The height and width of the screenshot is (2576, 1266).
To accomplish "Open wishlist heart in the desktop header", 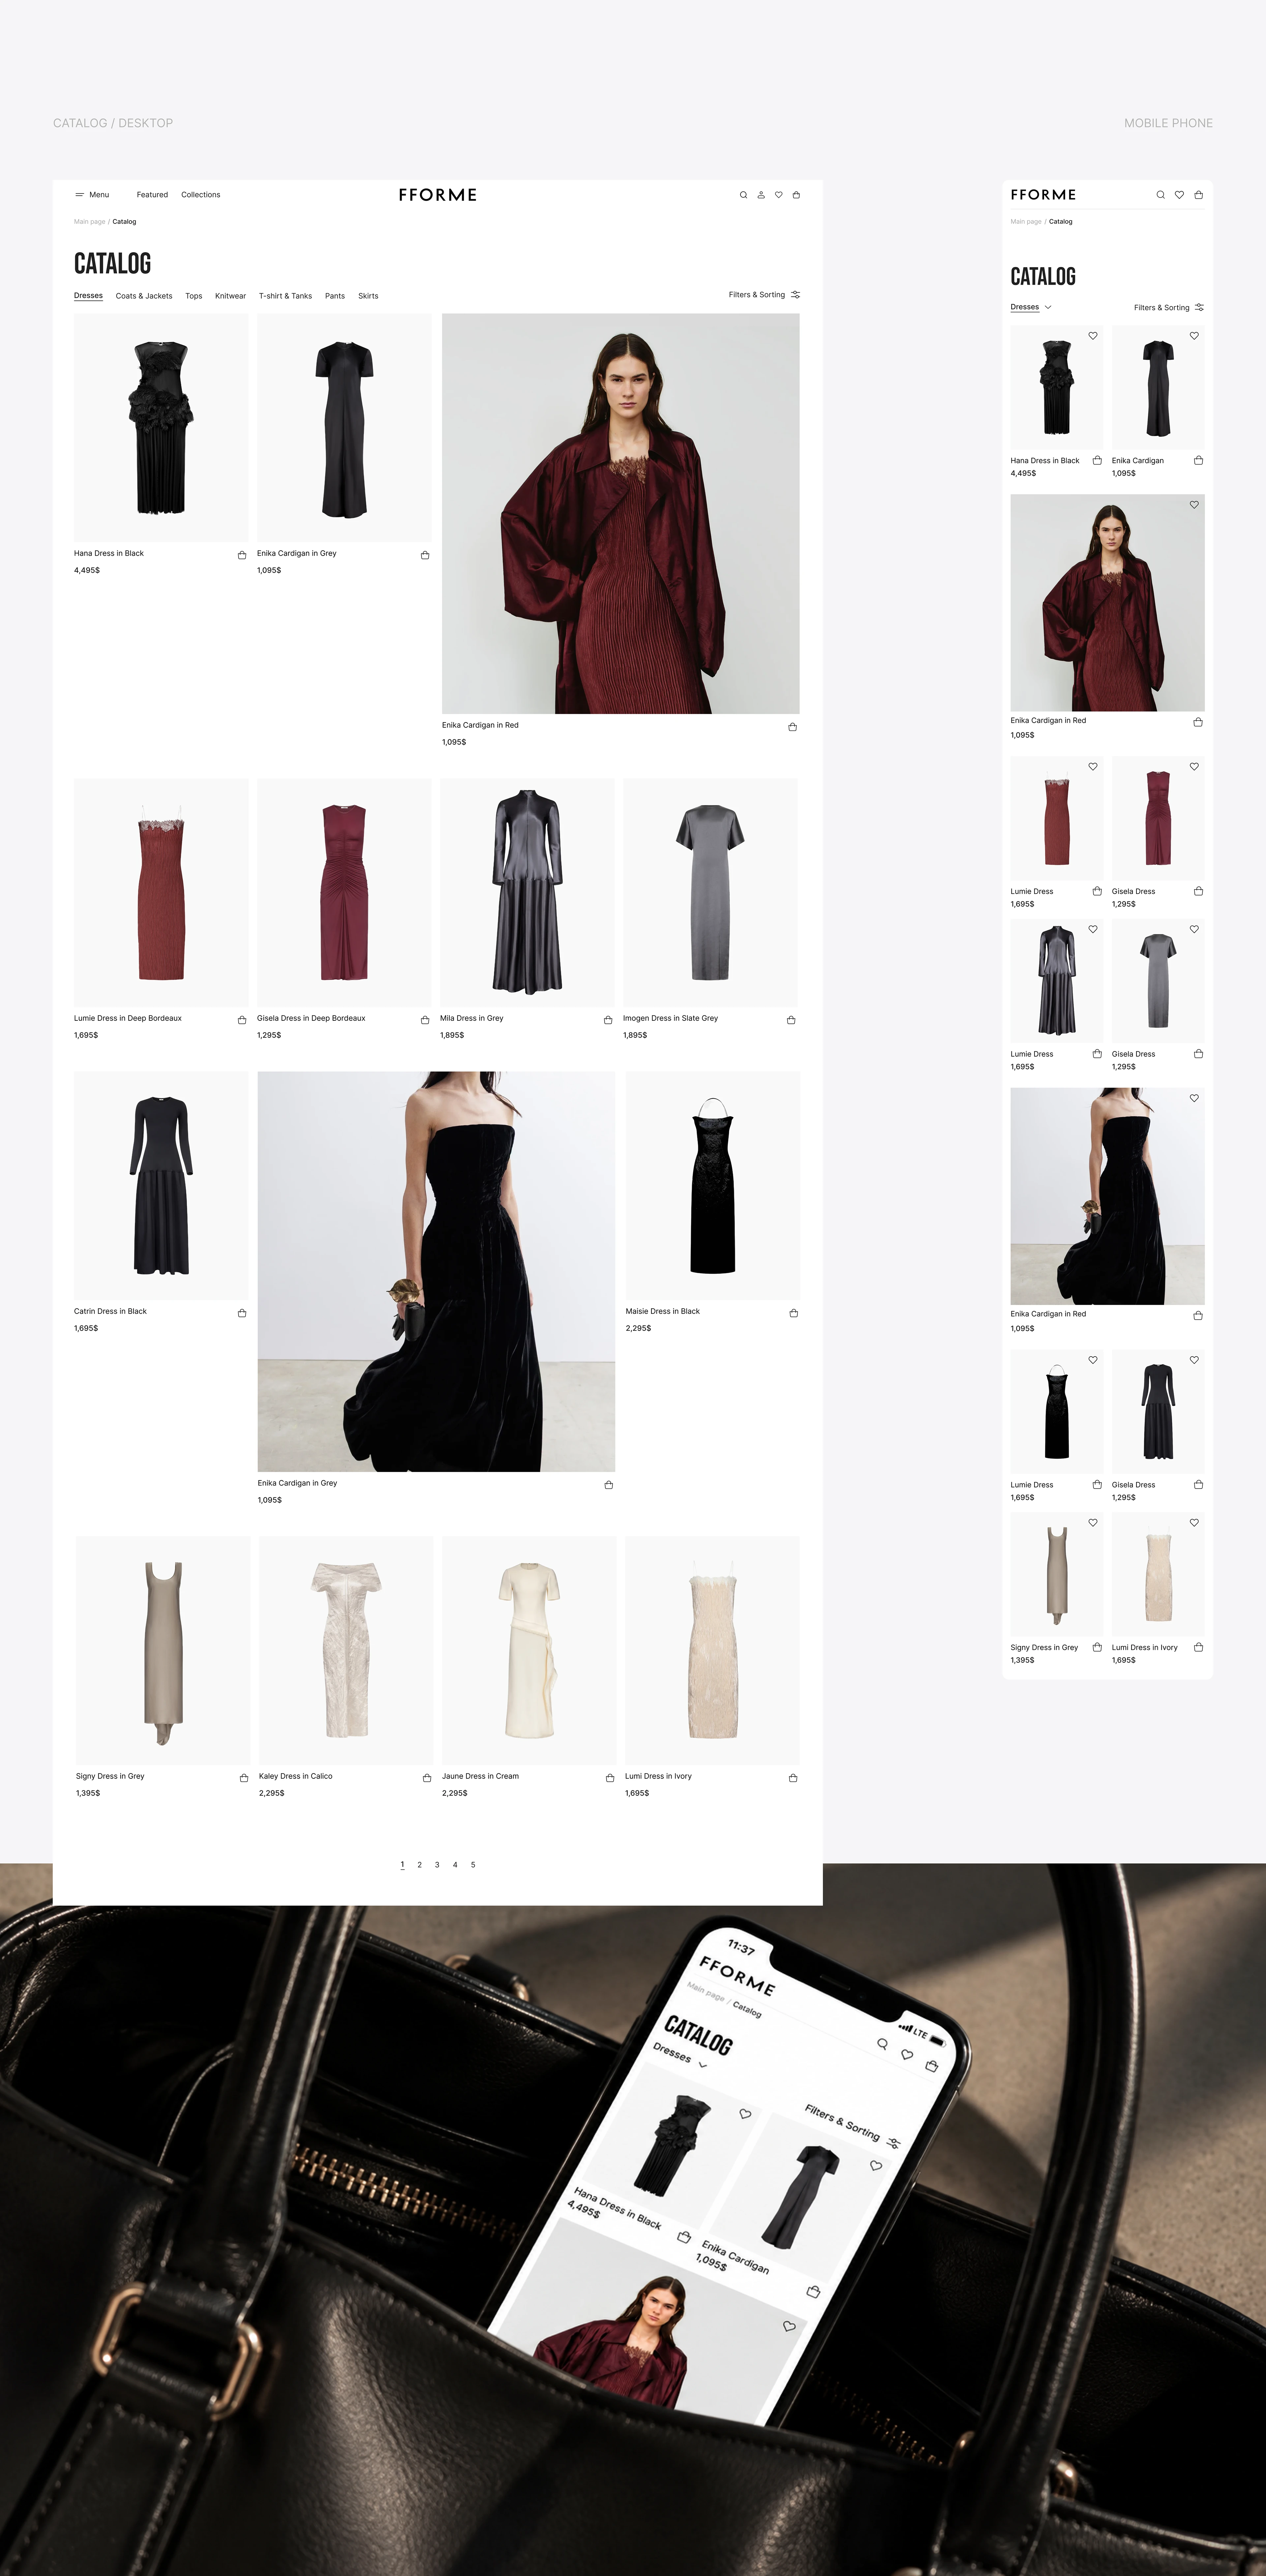I will tap(779, 195).
